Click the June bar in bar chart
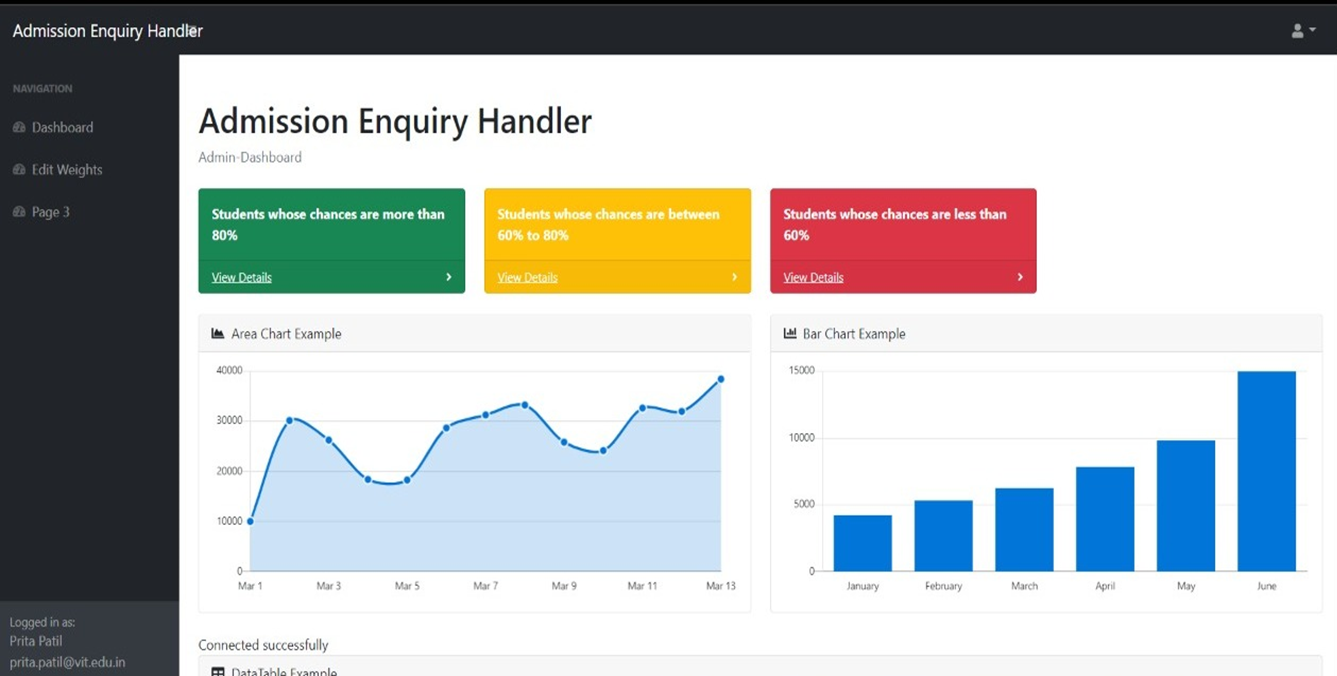1337x676 pixels. click(x=1266, y=471)
